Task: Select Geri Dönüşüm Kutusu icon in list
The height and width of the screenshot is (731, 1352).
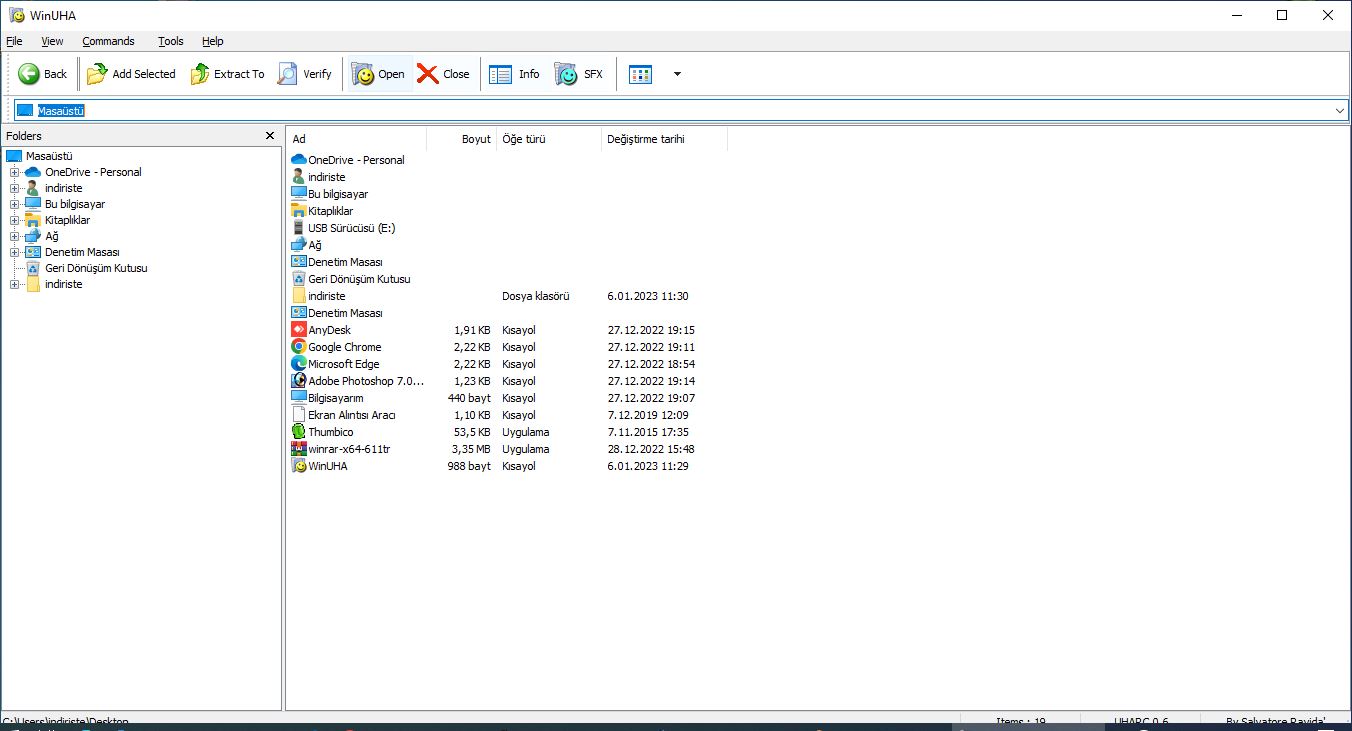Action: [299, 279]
